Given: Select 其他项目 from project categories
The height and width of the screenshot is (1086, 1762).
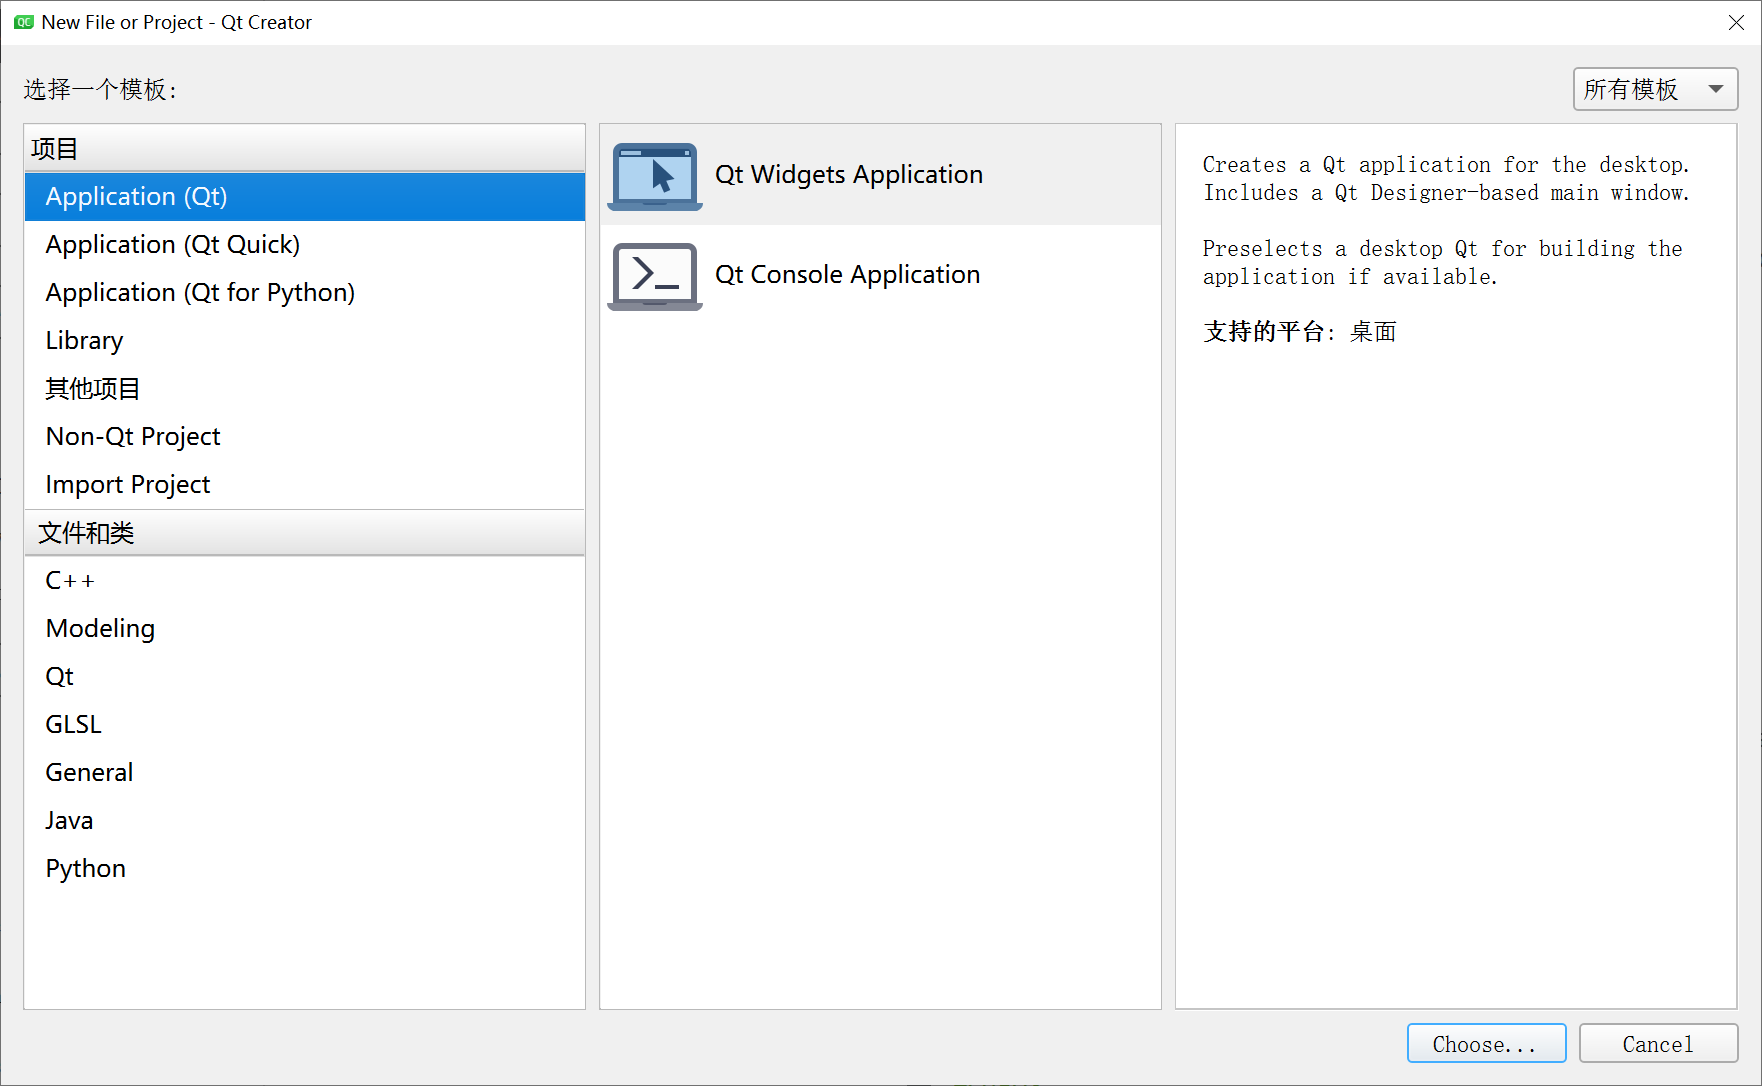Looking at the screenshot, I should click(92, 388).
